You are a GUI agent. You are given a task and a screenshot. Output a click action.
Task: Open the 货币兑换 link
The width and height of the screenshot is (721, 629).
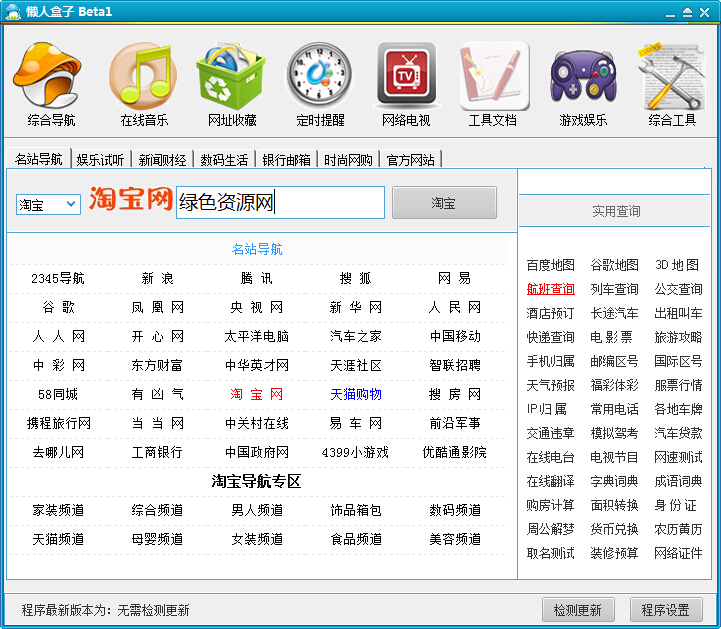pos(614,529)
